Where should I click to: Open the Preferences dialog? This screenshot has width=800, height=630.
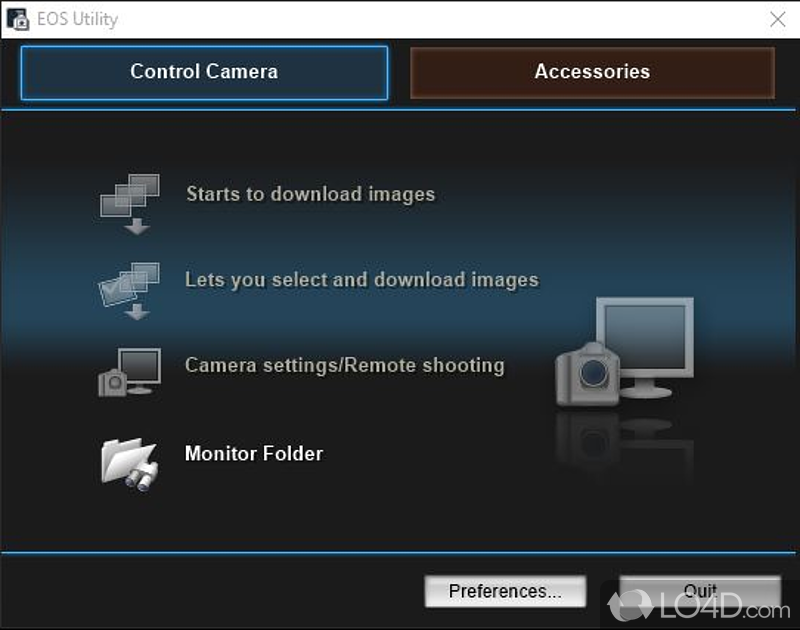pos(505,591)
